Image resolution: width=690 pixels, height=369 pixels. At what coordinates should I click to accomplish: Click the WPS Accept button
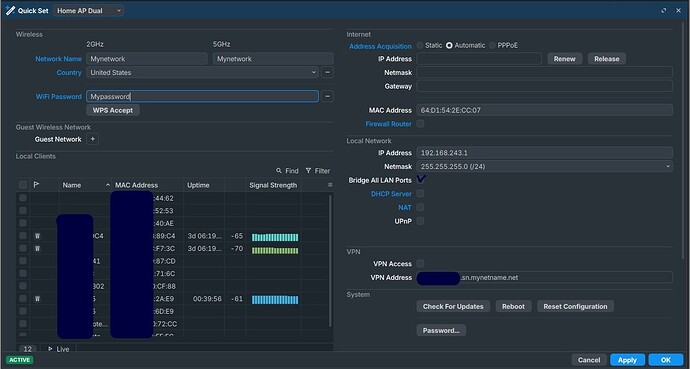pyautogui.click(x=113, y=110)
